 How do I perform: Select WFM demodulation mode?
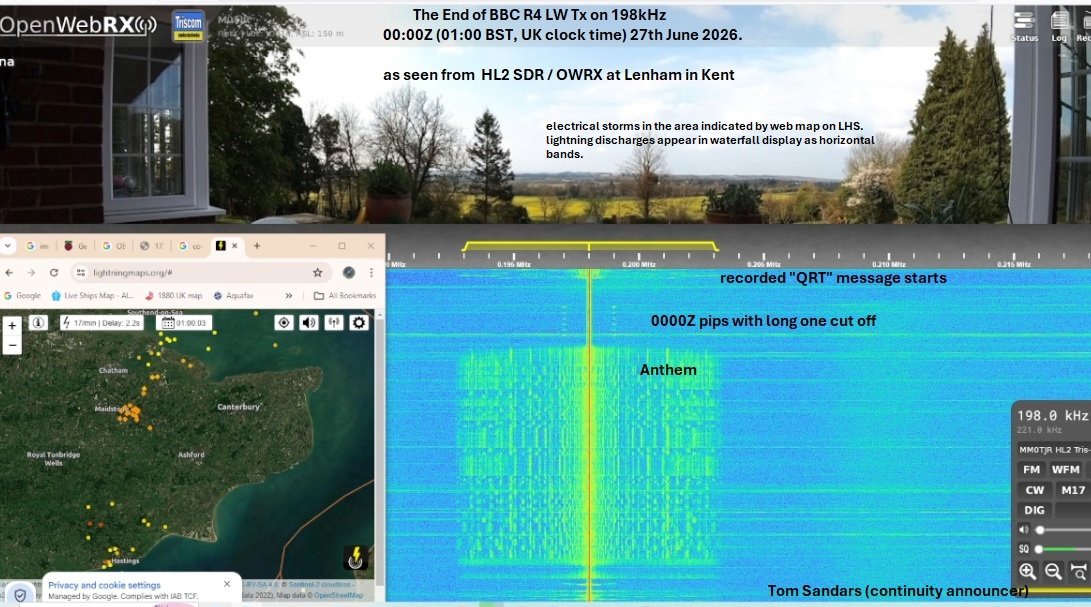1065,470
